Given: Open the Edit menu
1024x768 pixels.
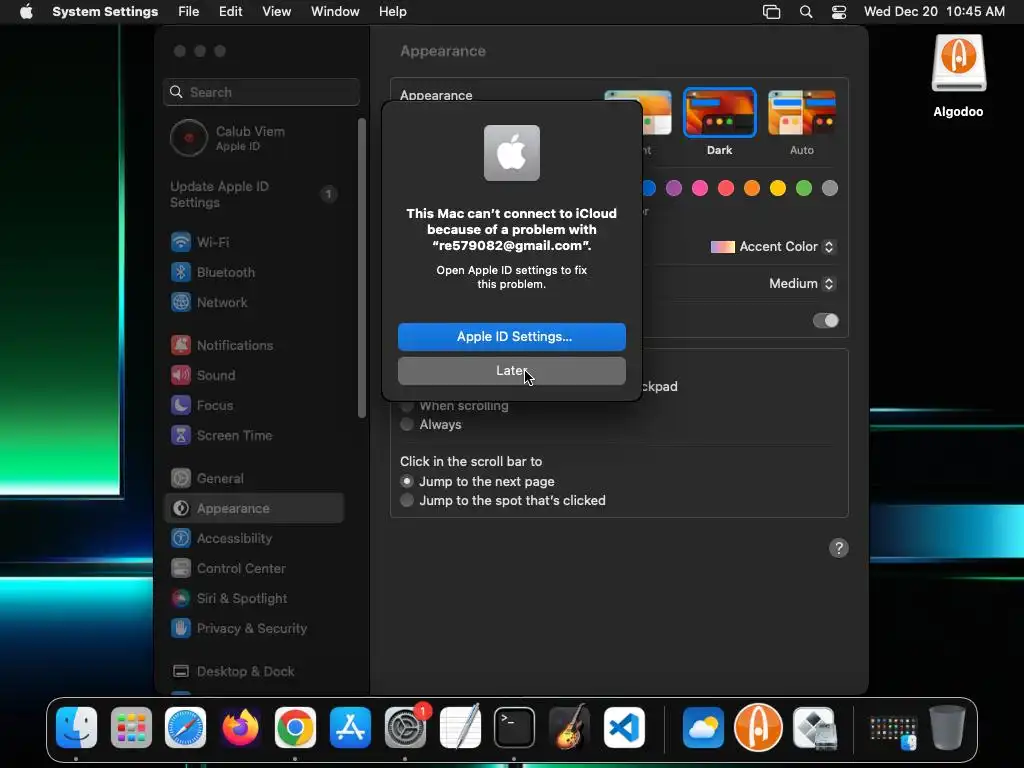Looking at the screenshot, I should (x=231, y=12).
